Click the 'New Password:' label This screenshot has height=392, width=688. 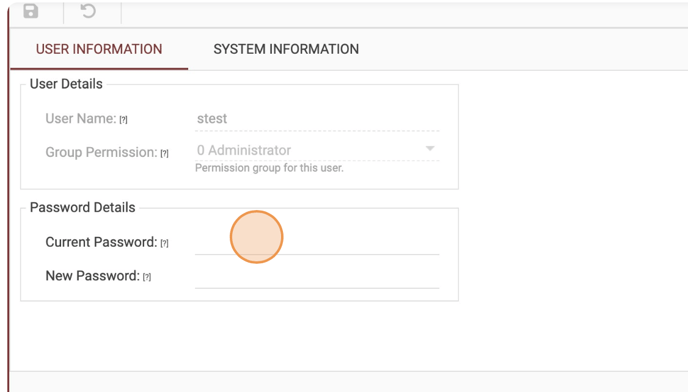[93, 276]
